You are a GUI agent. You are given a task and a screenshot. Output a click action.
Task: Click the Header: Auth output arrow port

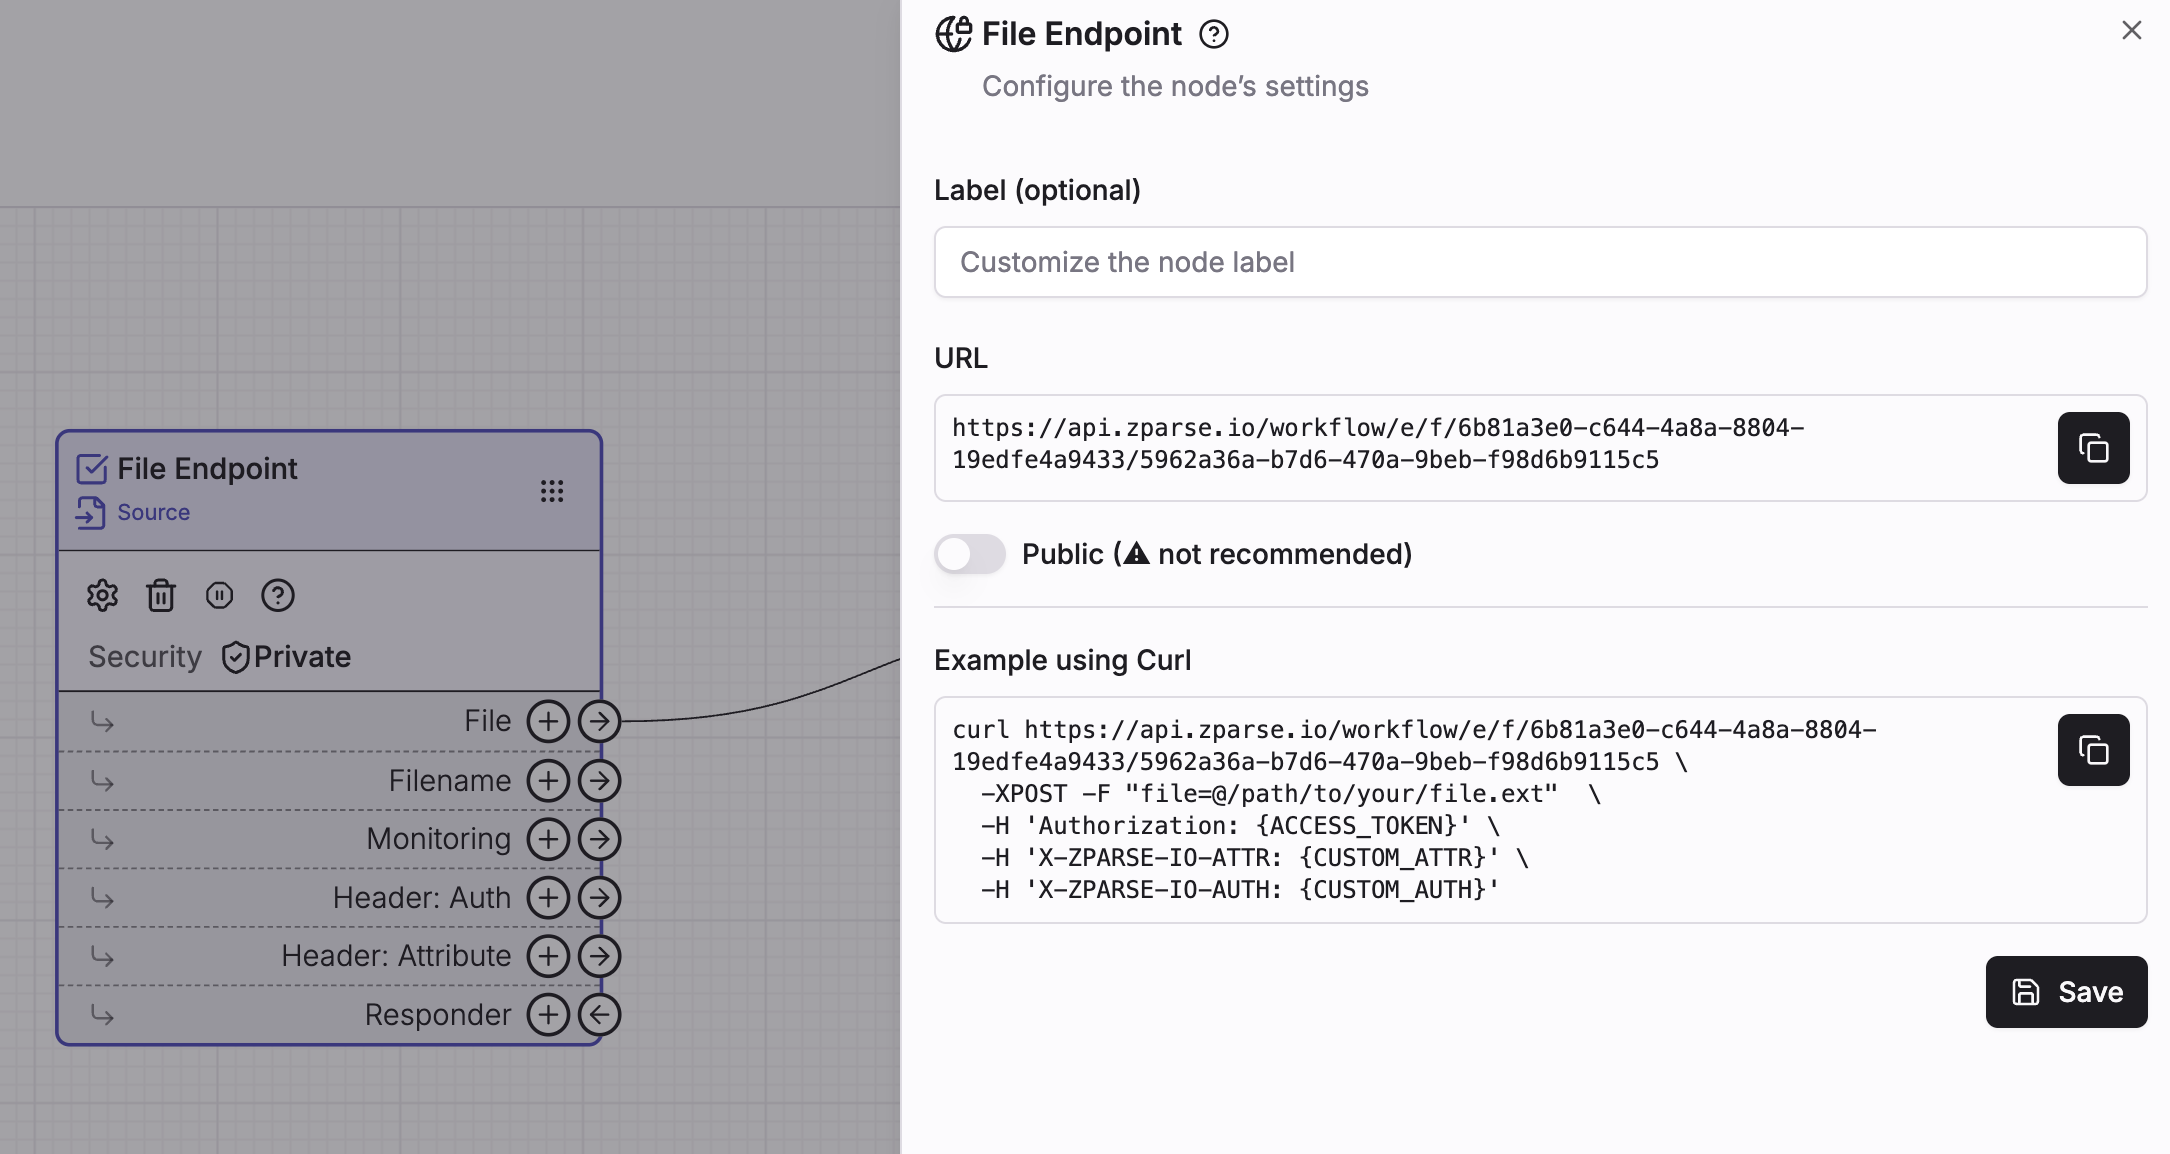point(599,898)
